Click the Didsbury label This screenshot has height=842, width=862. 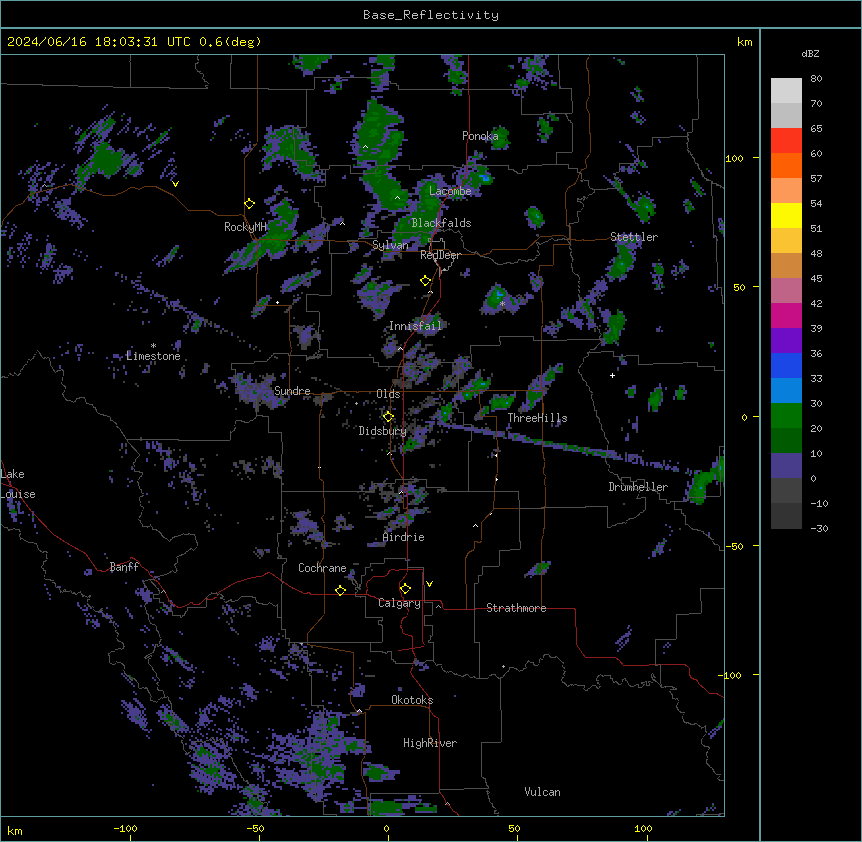click(x=383, y=431)
